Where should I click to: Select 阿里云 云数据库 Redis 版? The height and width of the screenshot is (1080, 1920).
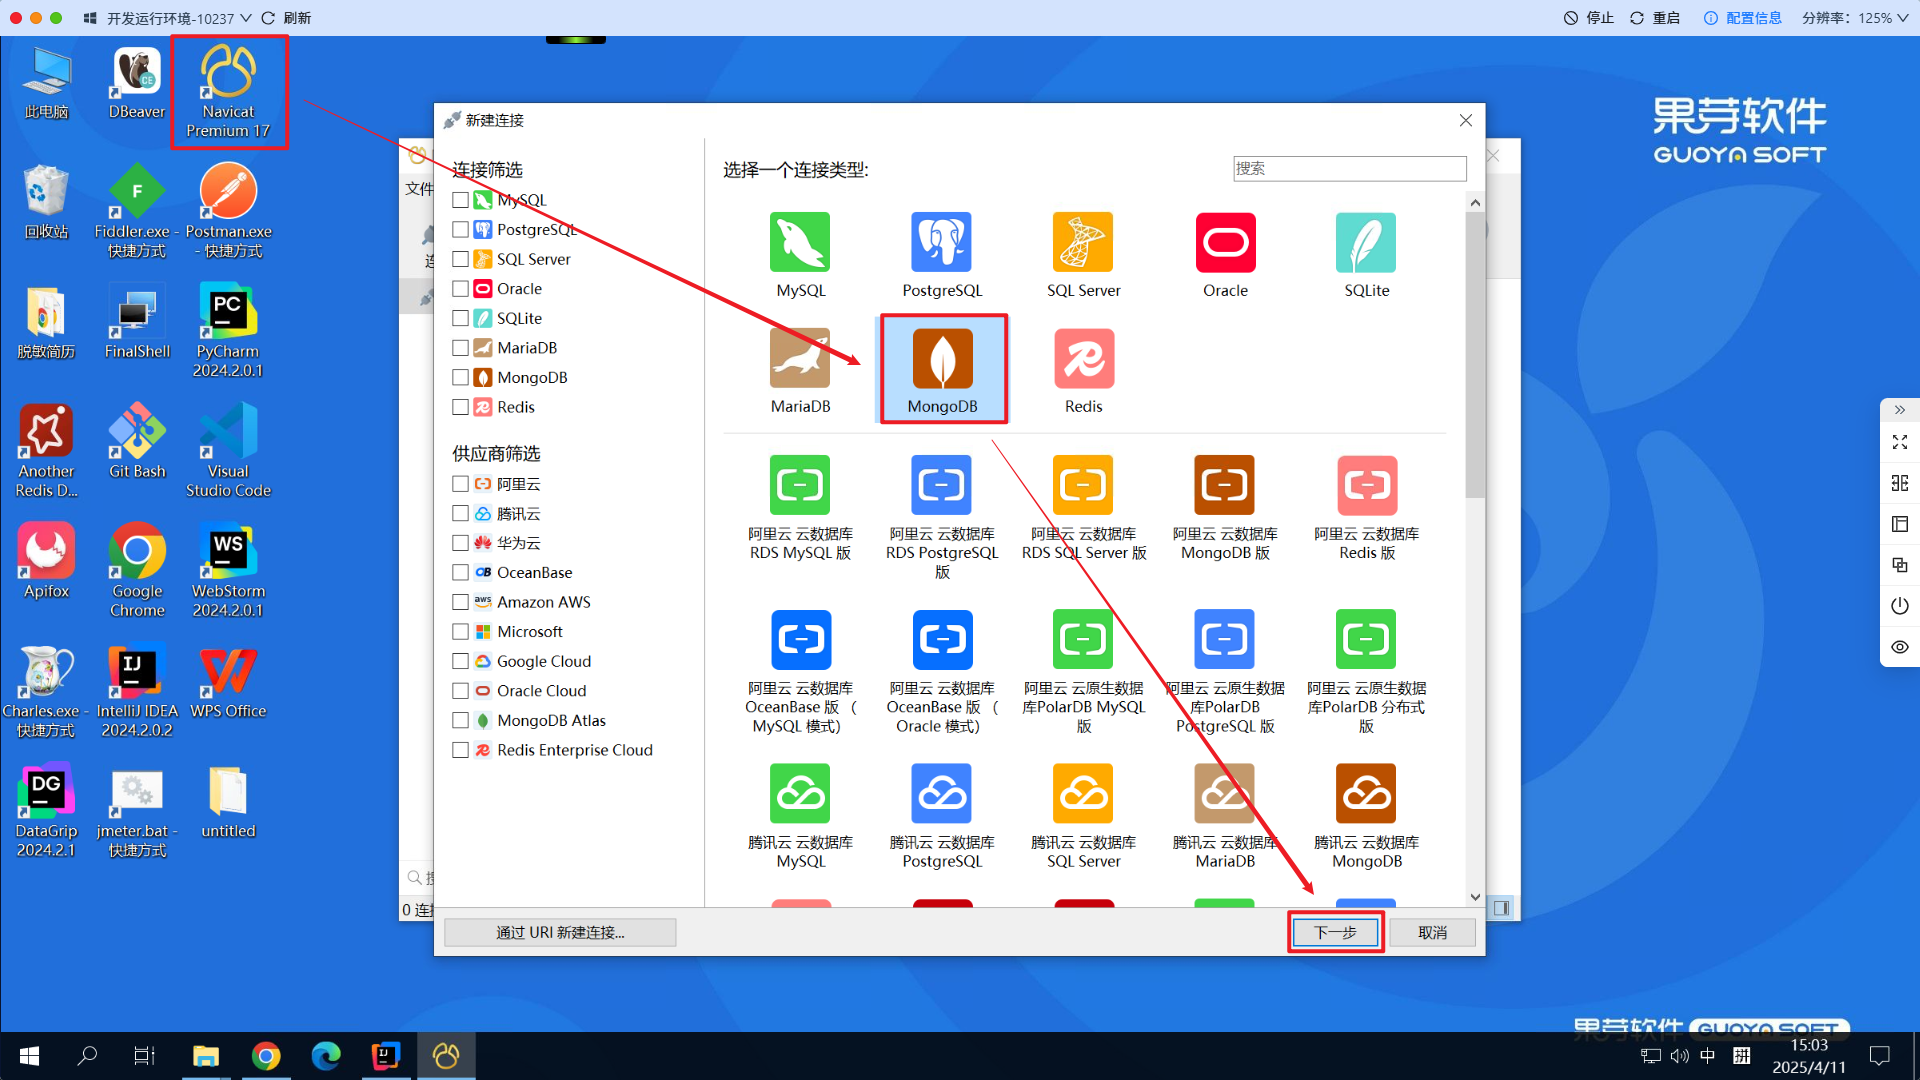(x=1366, y=486)
